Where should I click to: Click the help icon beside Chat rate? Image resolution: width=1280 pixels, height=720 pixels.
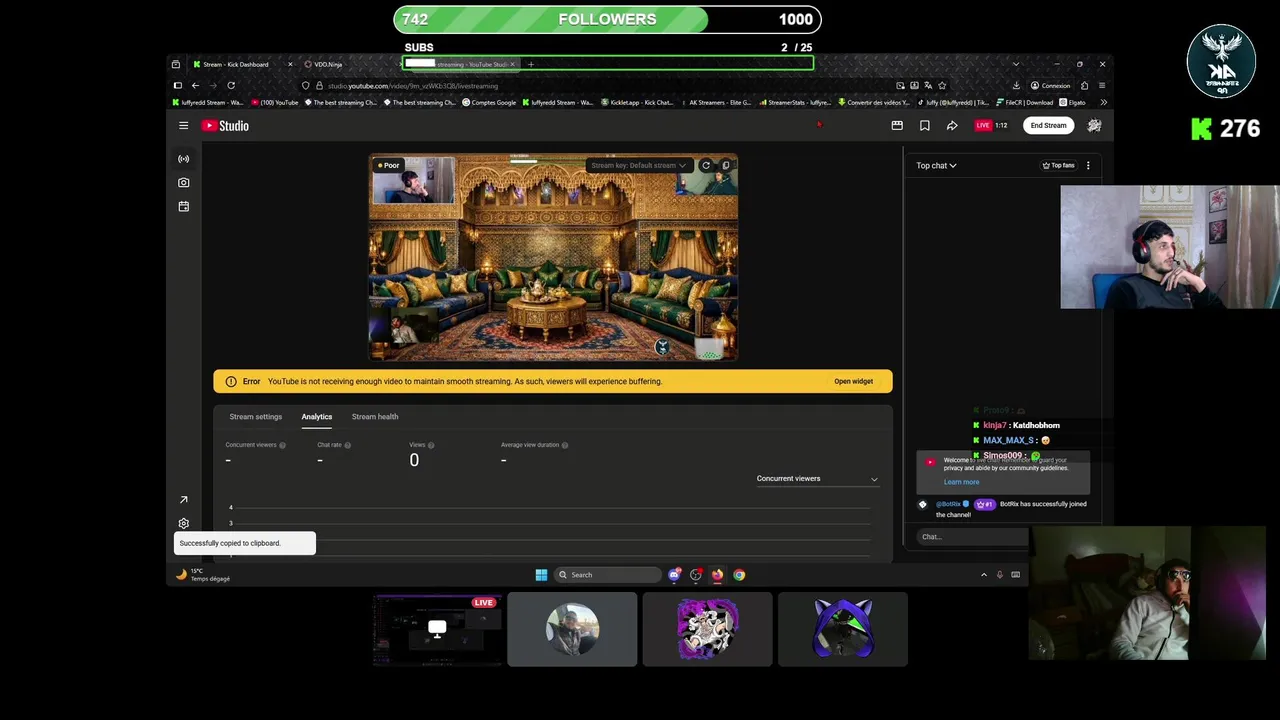pos(348,445)
